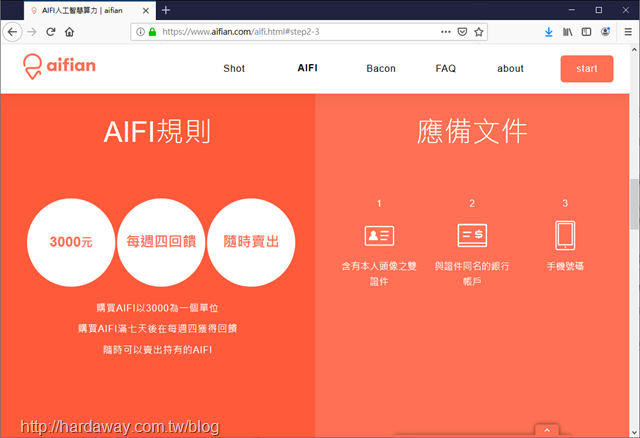Image resolution: width=640 pixels, height=438 pixels.
Task: Show site information icon in address bar
Action: coord(140,32)
